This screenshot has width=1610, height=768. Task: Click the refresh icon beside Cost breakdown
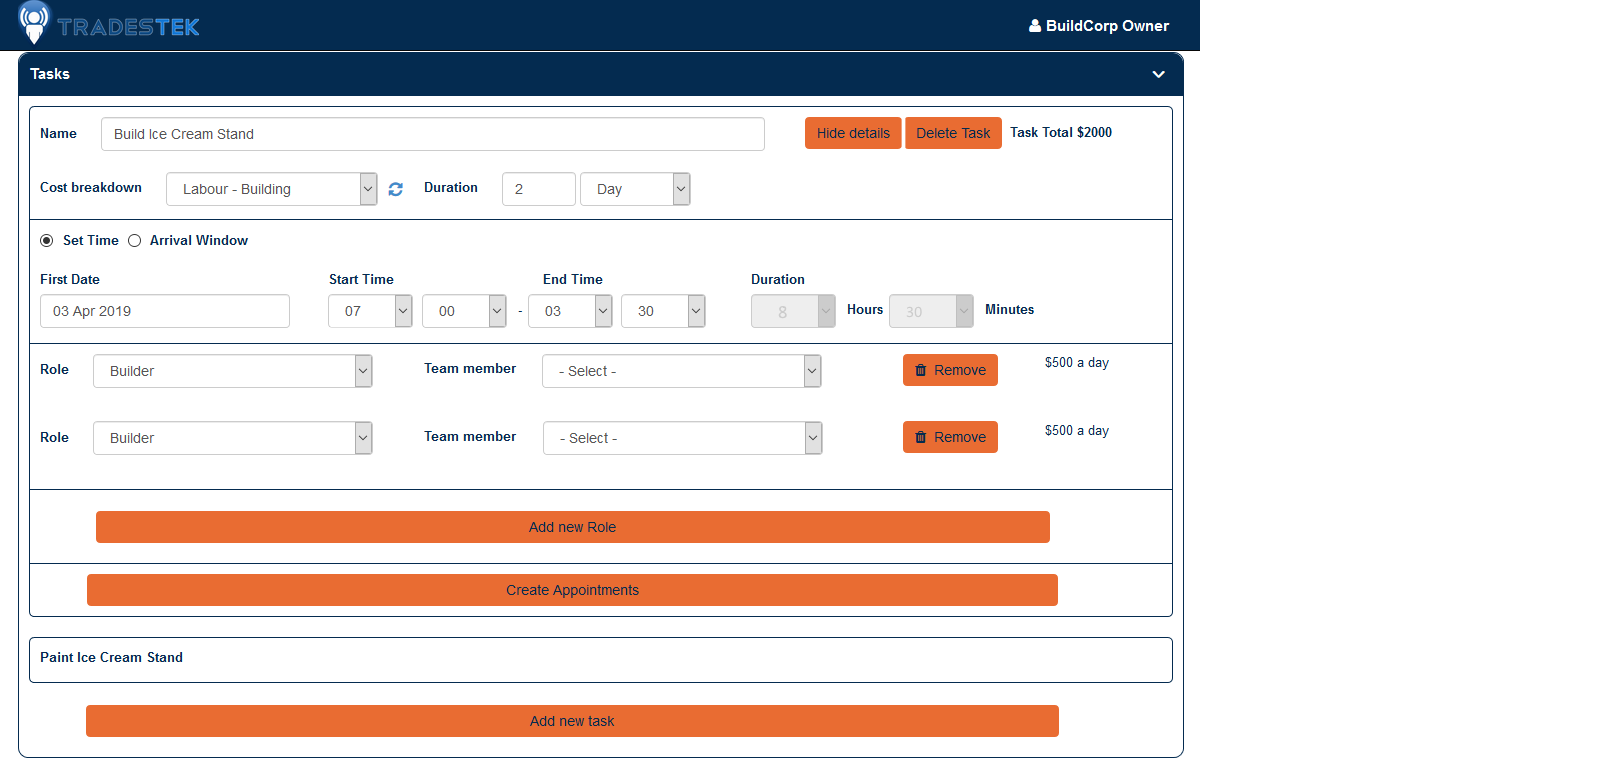[396, 189]
